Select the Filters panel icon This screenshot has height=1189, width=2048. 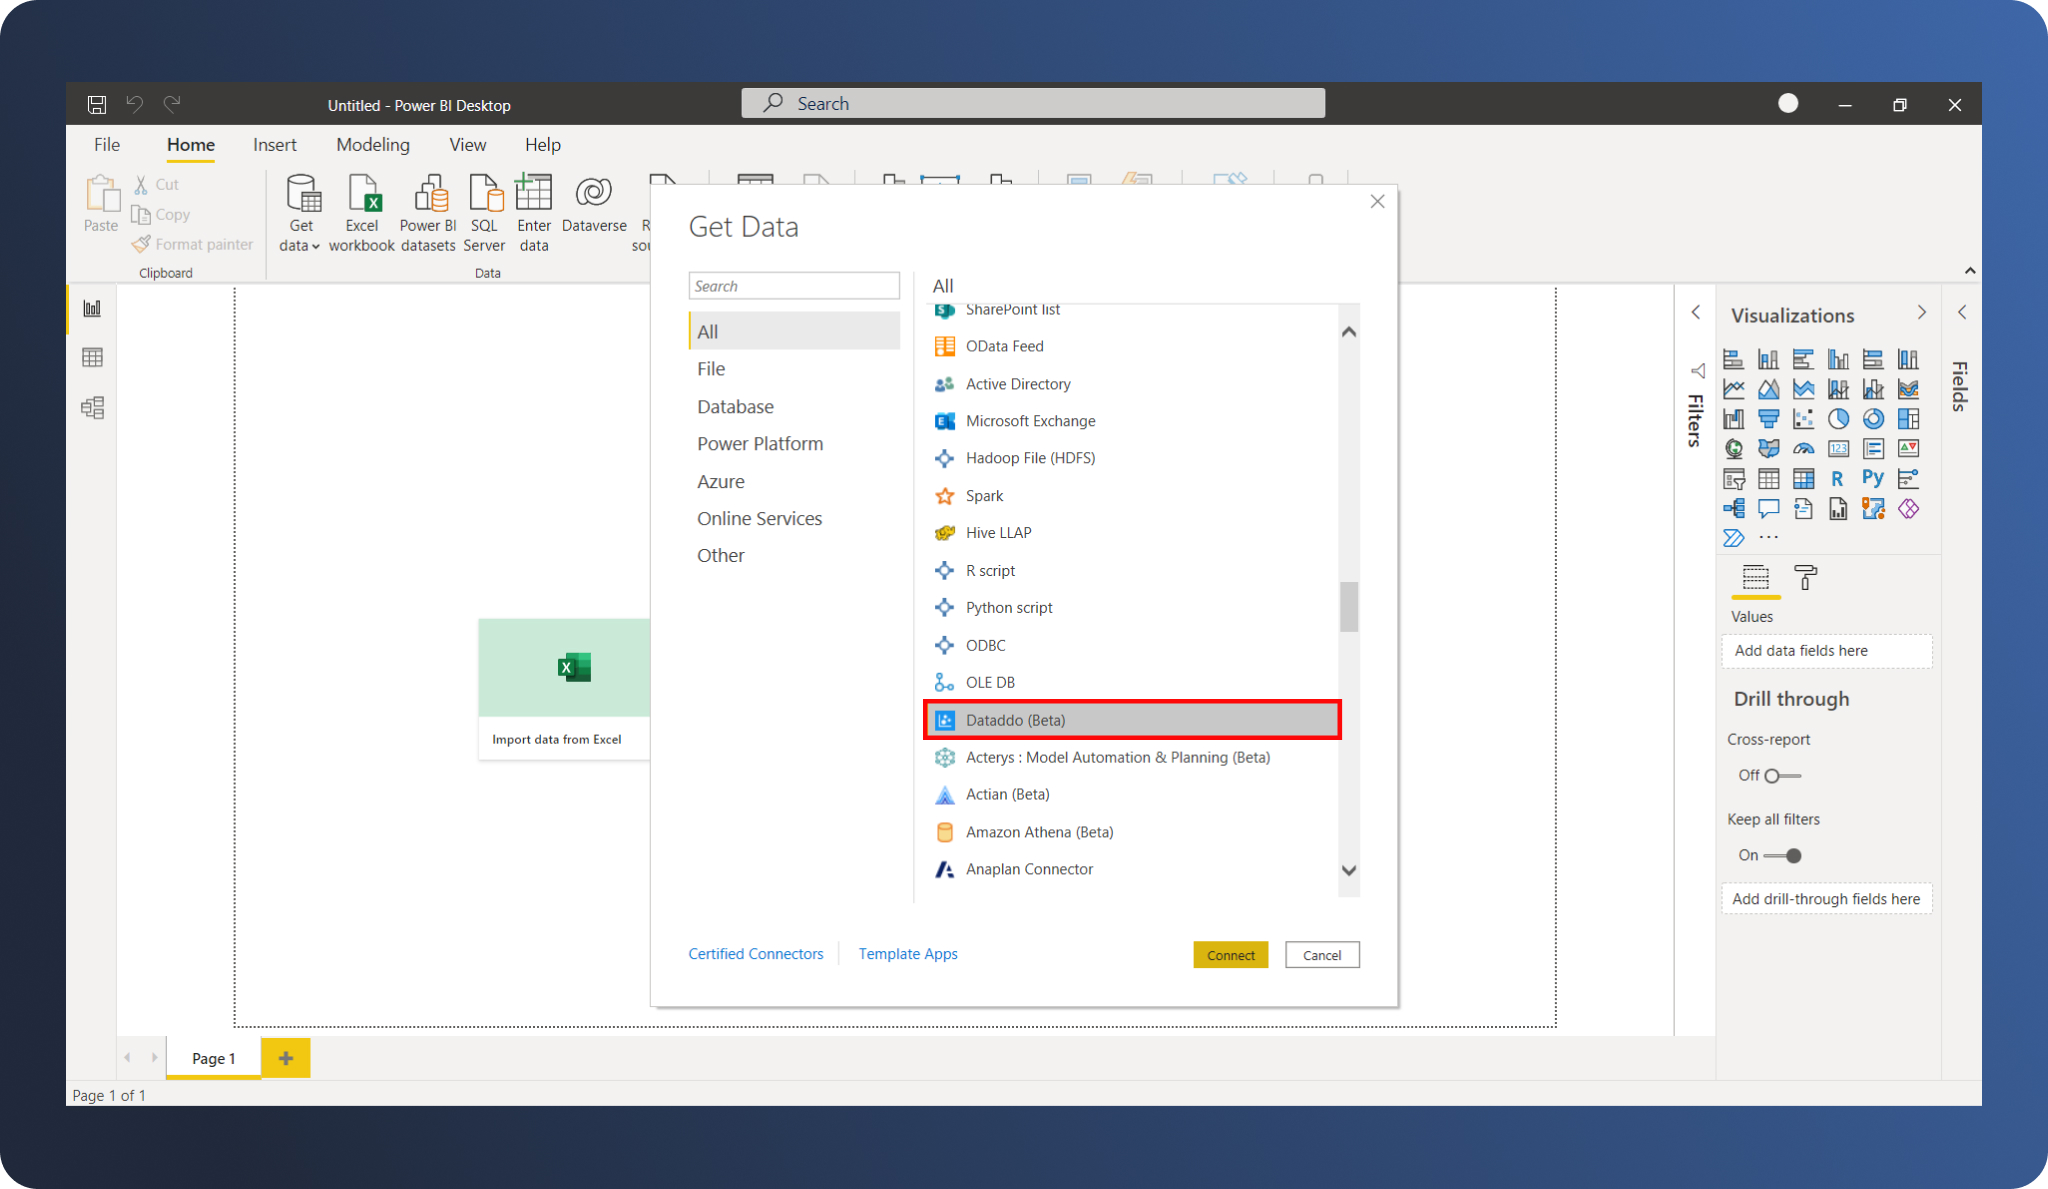tap(1696, 369)
